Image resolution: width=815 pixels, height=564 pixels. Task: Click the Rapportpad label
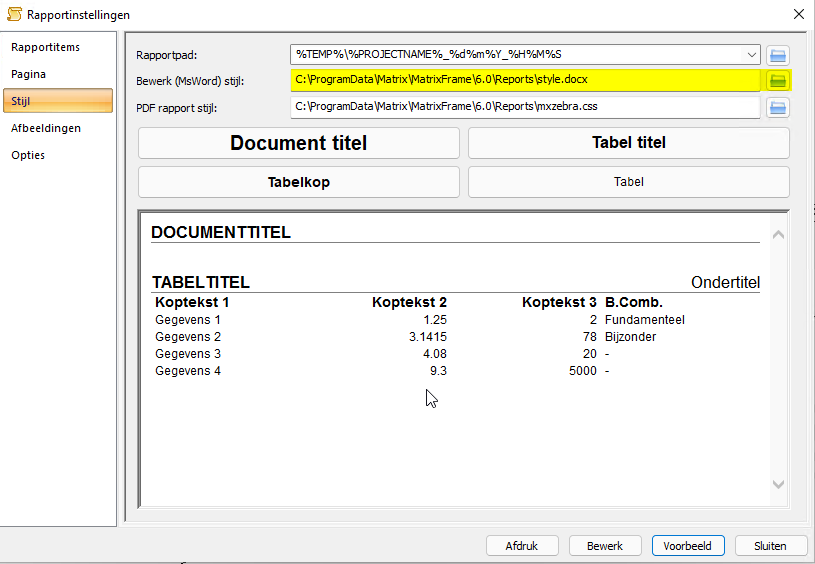tap(167, 55)
